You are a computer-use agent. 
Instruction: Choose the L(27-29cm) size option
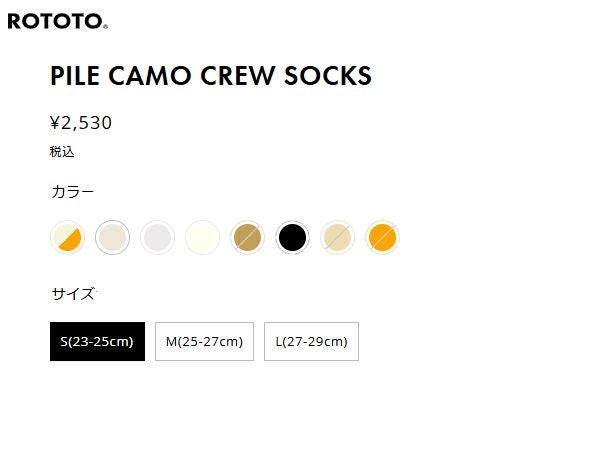click(311, 341)
